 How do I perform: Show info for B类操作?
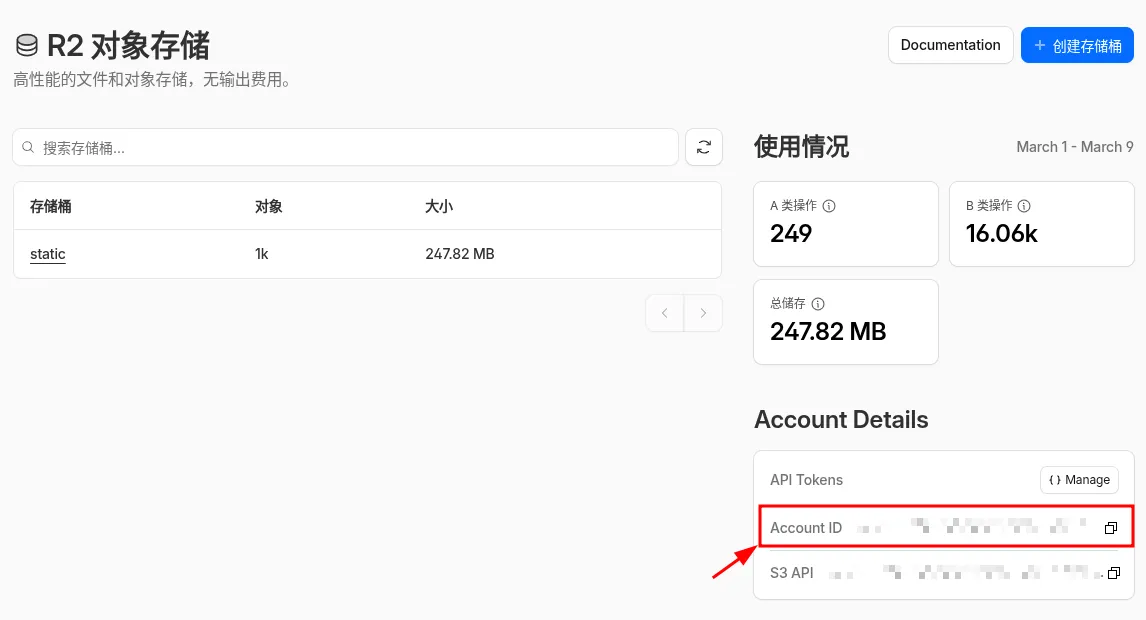click(x=1024, y=206)
